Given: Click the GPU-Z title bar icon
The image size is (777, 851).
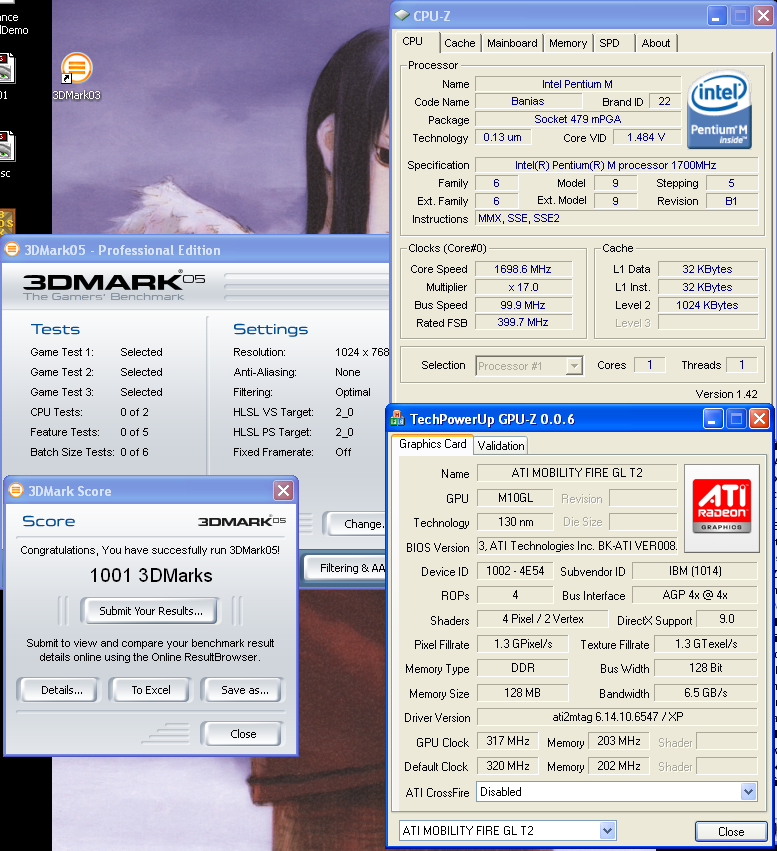Looking at the screenshot, I should [x=398, y=418].
